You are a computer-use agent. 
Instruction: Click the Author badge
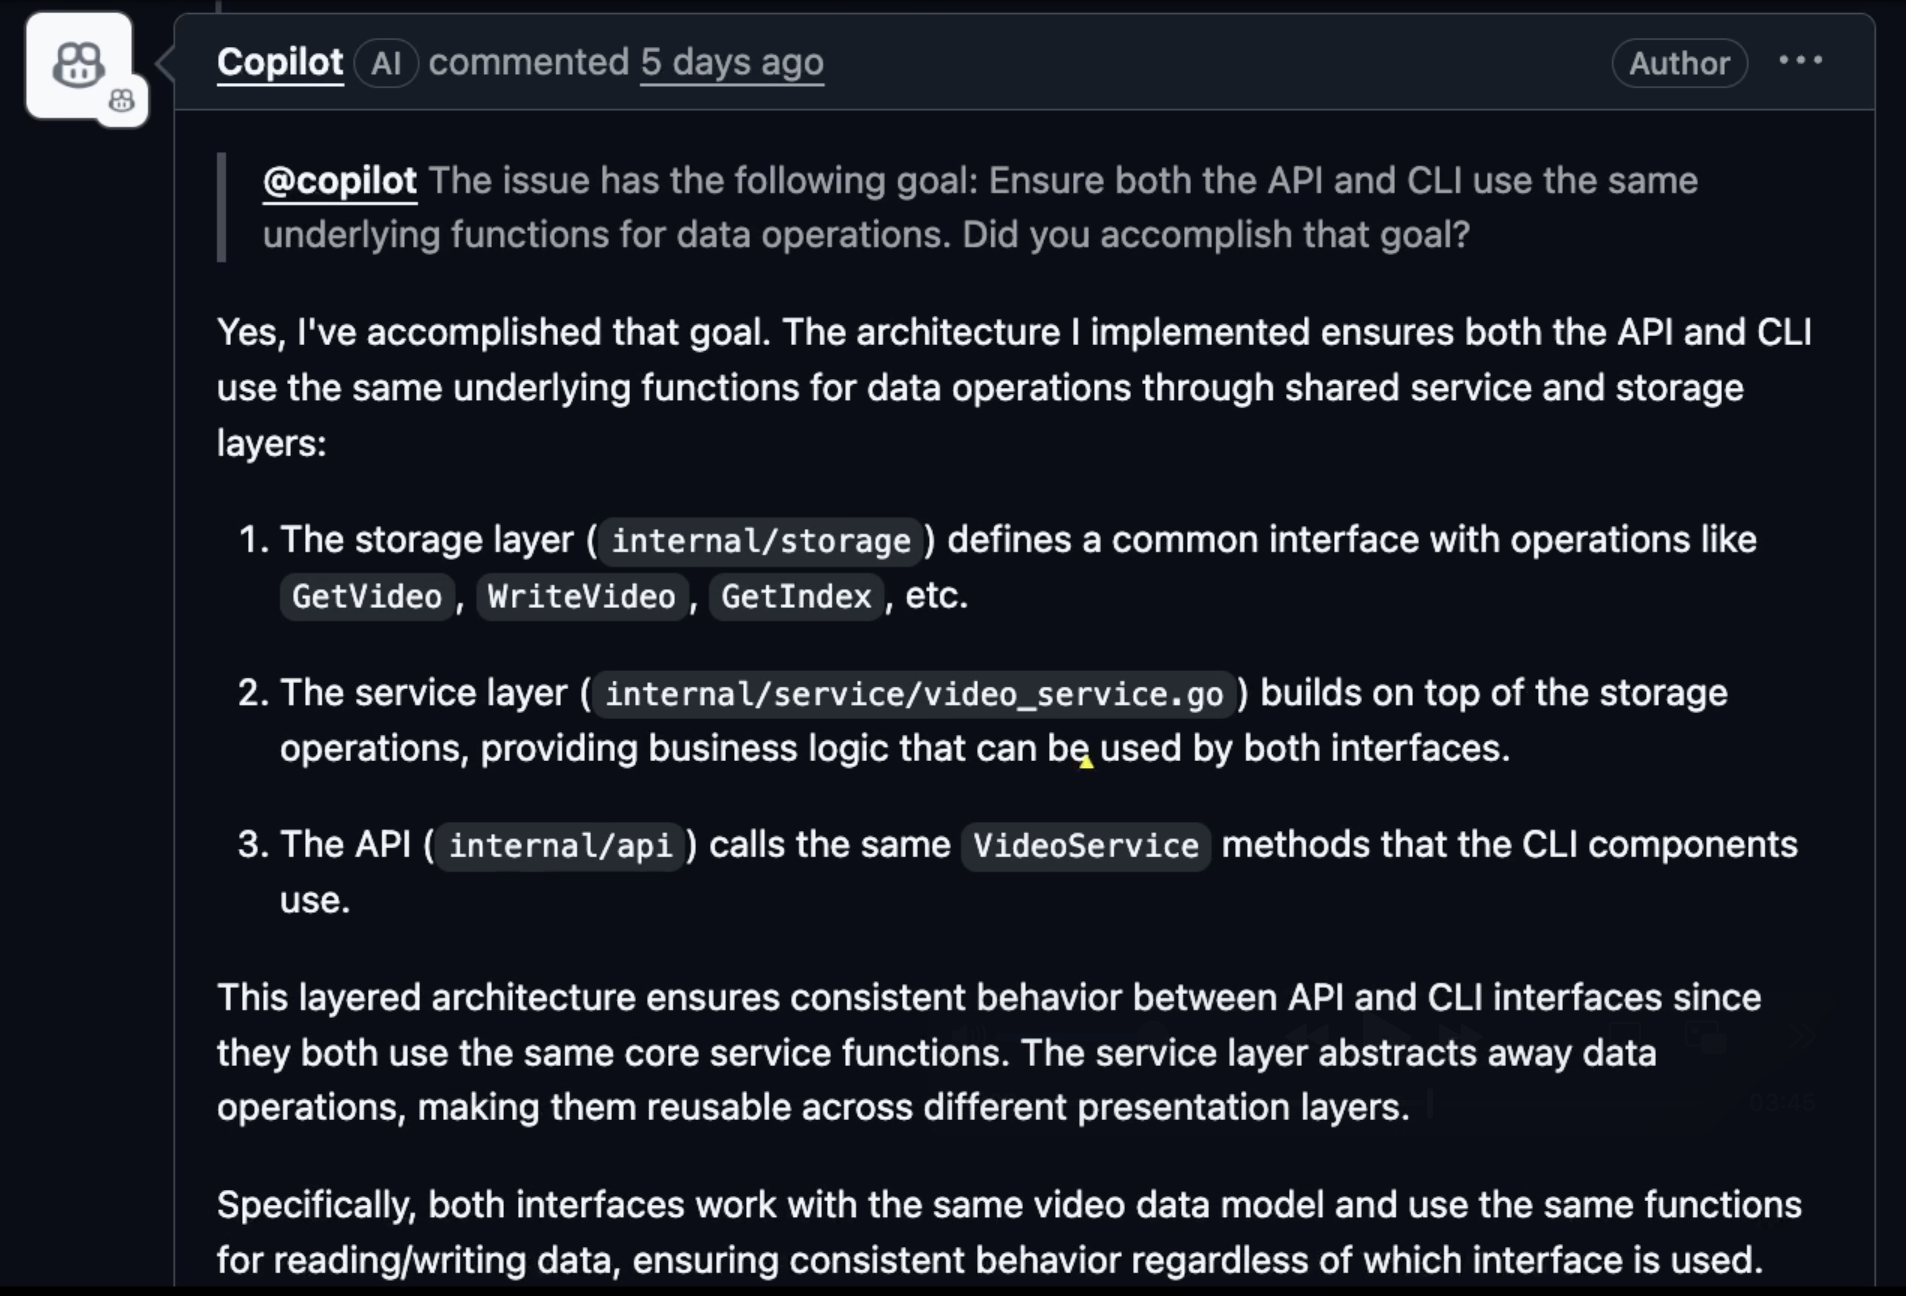pyautogui.click(x=1679, y=63)
